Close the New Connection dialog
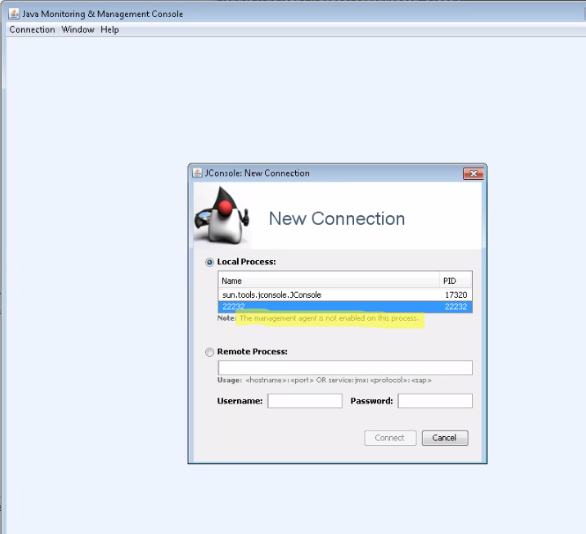 (473, 173)
